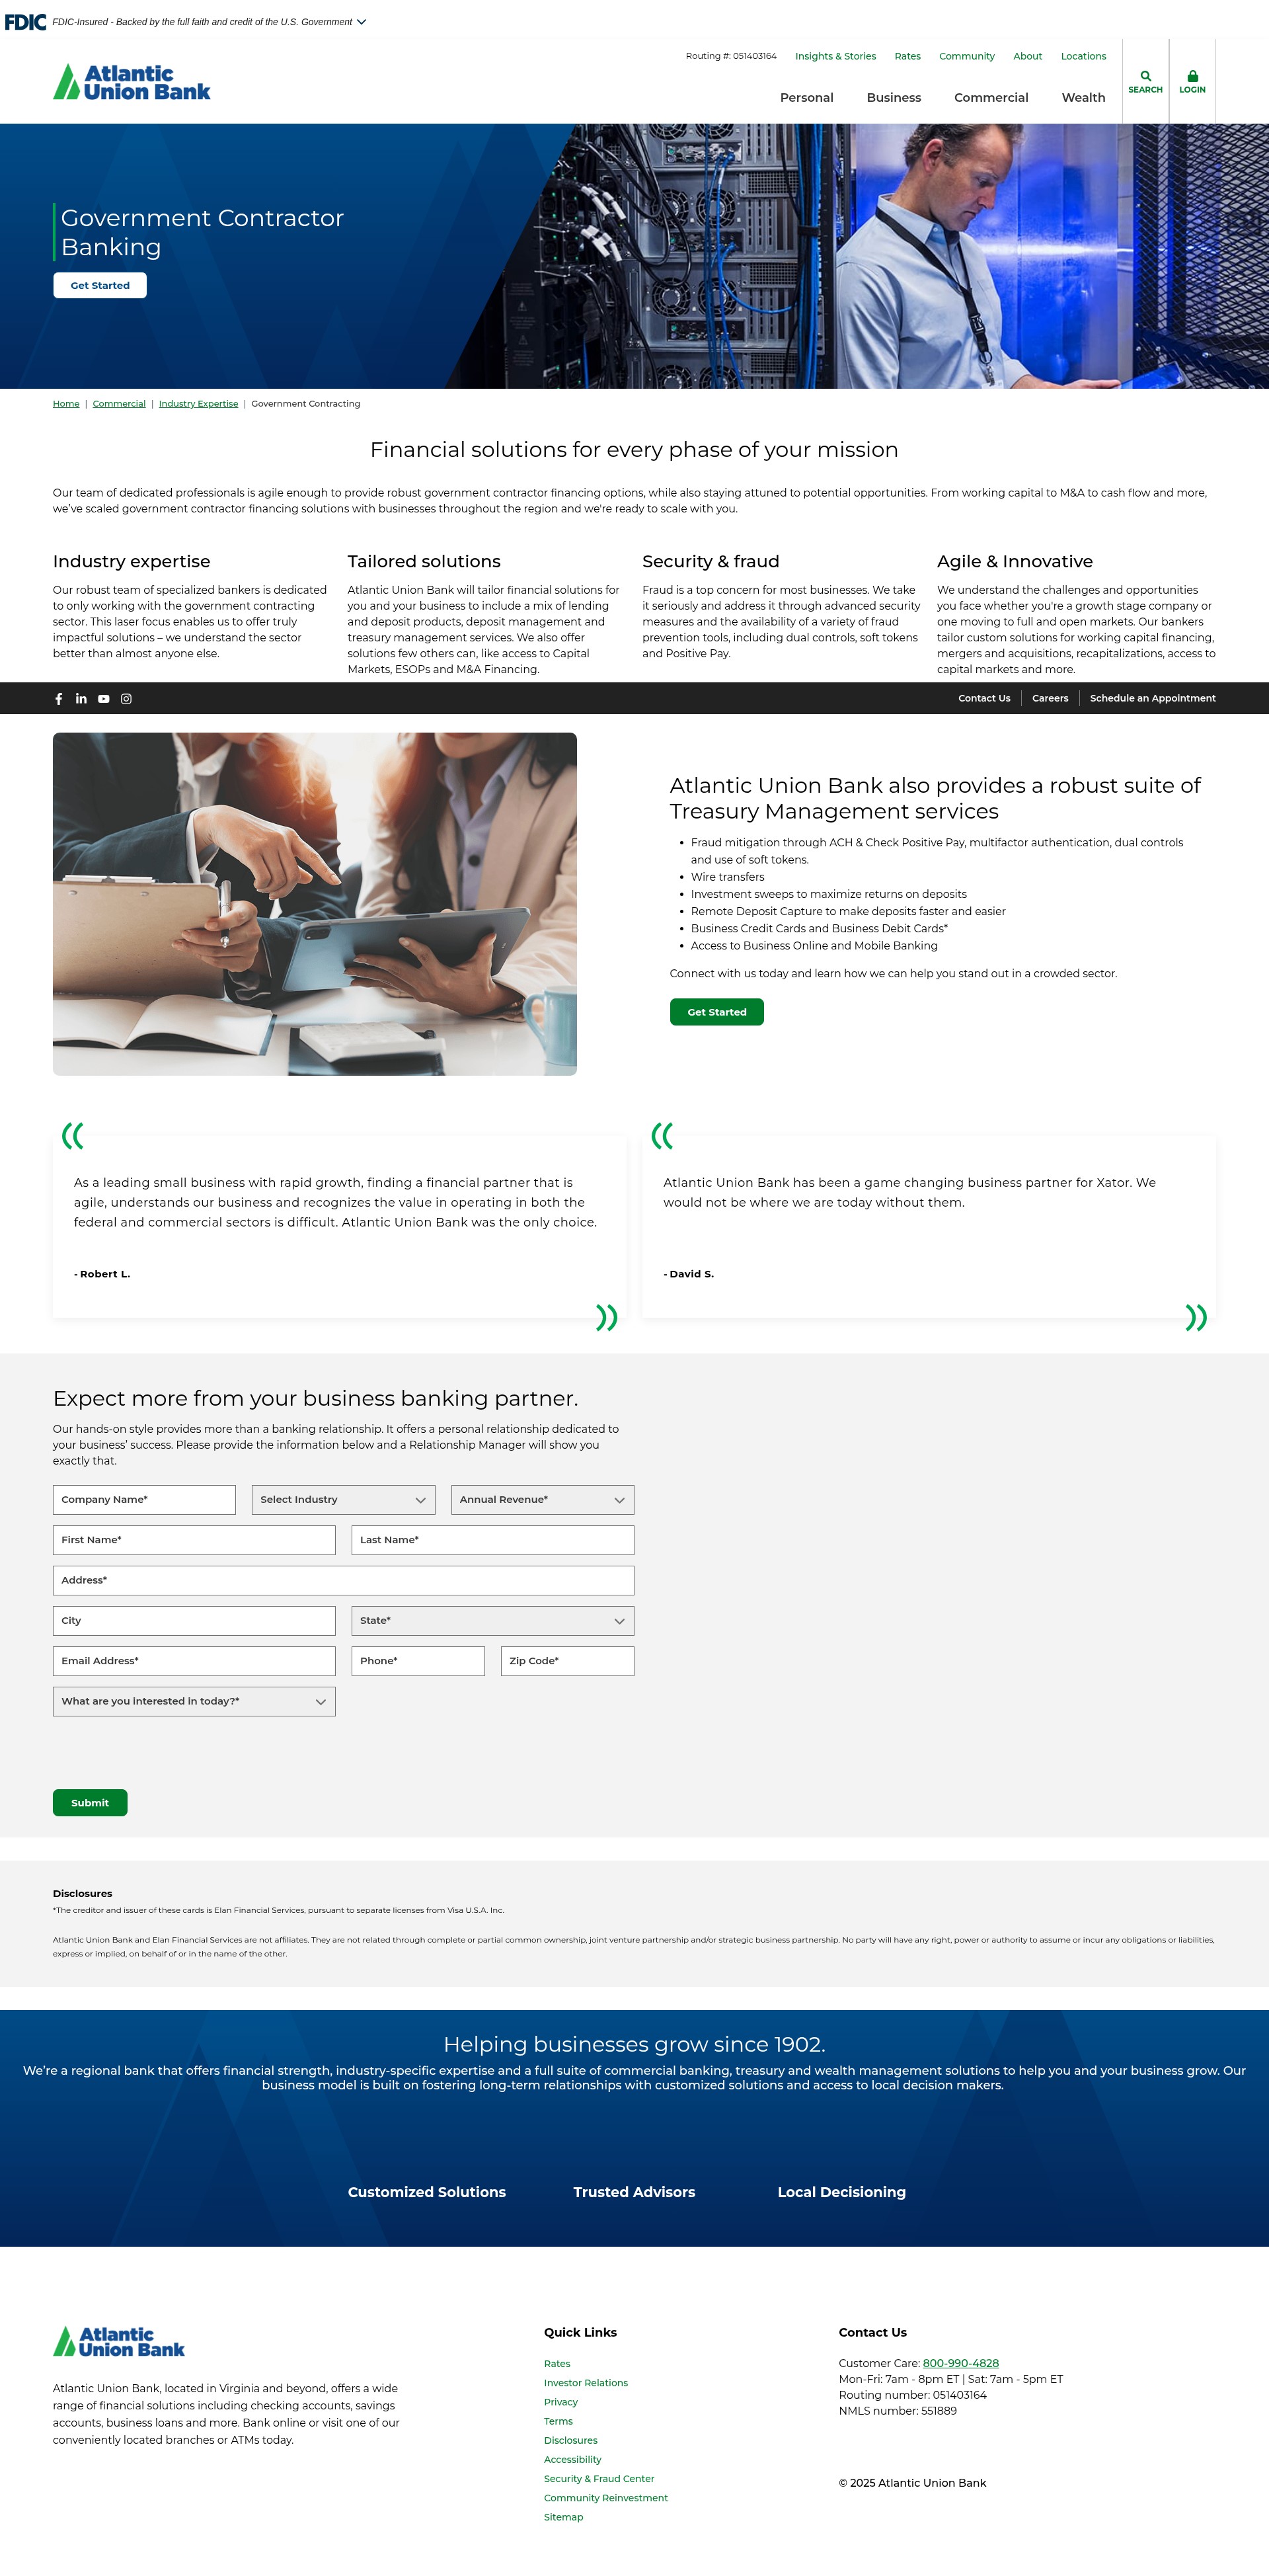Open the Sitemap link

tap(563, 2517)
